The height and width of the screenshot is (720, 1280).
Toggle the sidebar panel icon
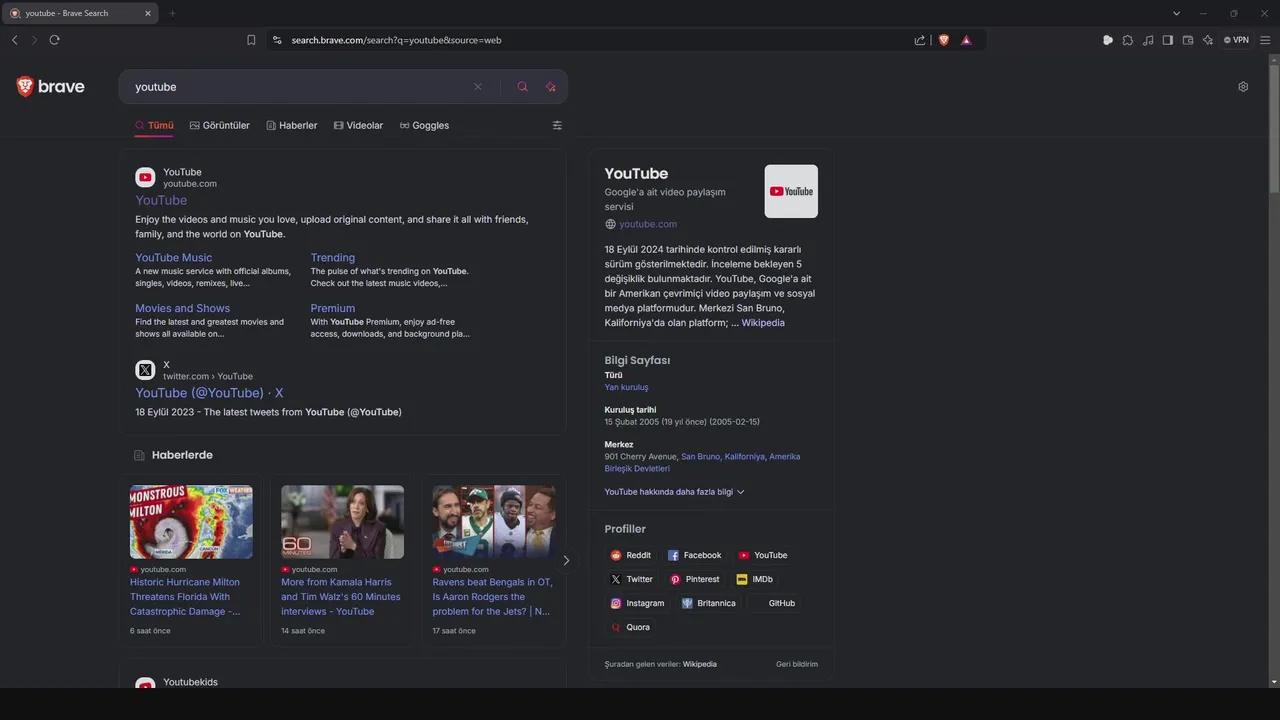coord(1168,40)
